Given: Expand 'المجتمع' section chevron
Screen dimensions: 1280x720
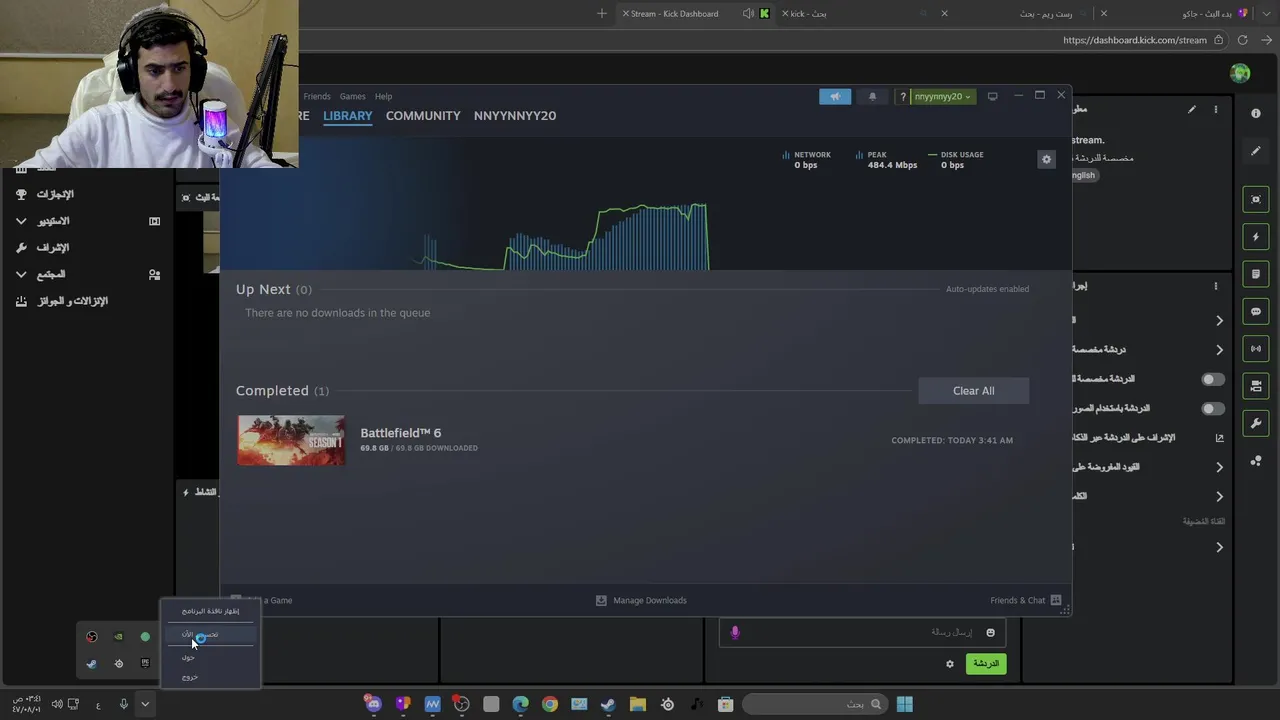Looking at the screenshot, I should [21, 274].
